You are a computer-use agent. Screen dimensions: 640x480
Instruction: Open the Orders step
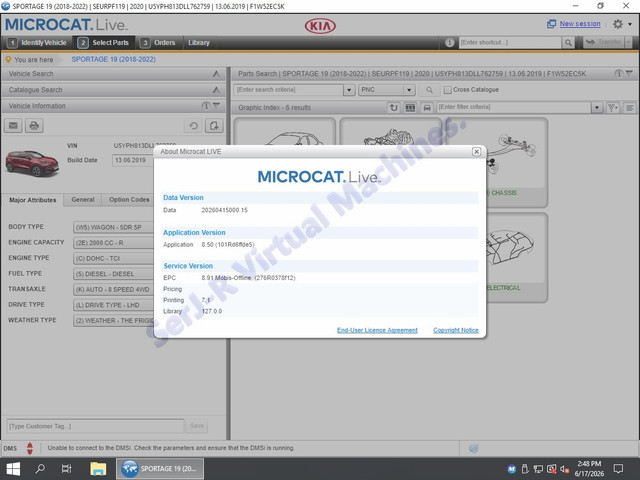[x=158, y=42]
